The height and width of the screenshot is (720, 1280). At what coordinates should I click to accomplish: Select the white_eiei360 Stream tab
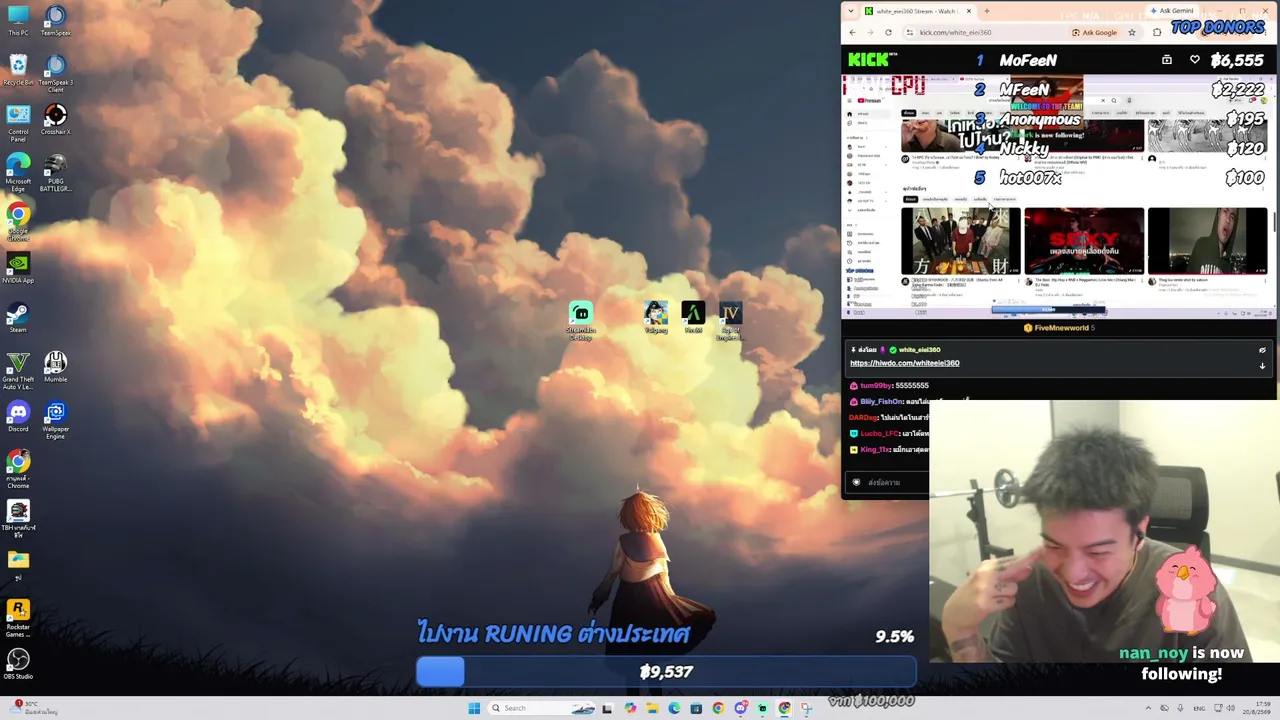coord(918,11)
